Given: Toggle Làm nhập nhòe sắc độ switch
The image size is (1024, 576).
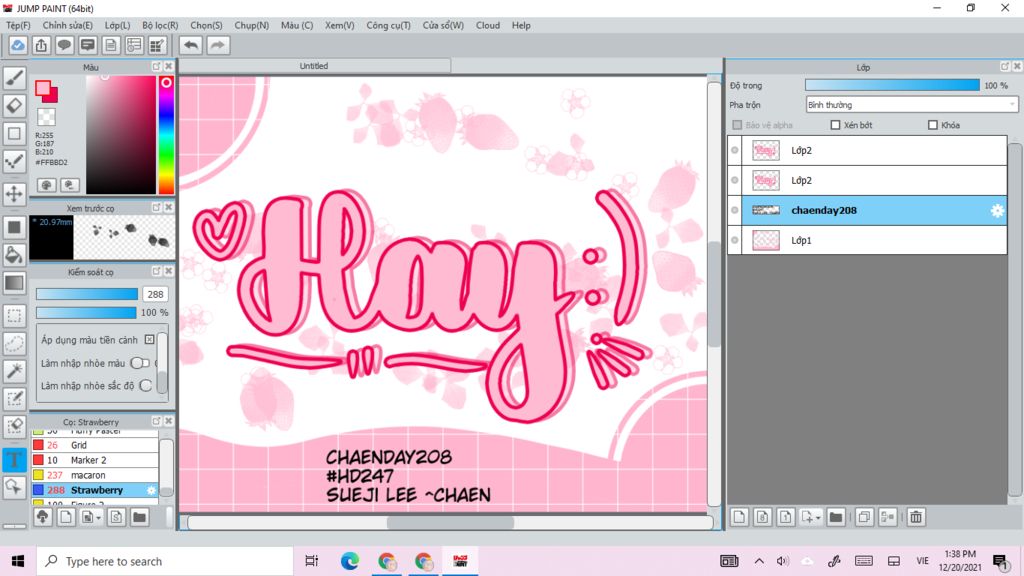Looking at the screenshot, I should click(x=146, y=386).
